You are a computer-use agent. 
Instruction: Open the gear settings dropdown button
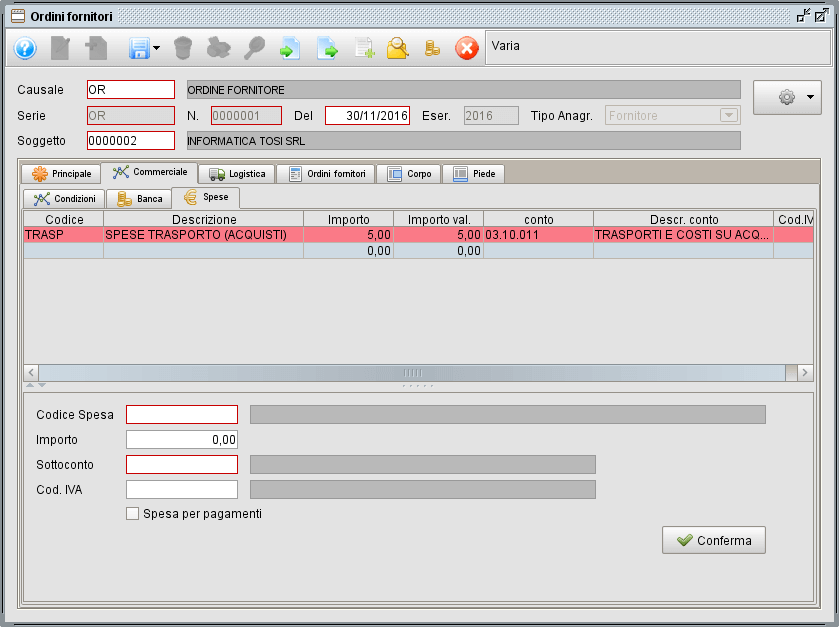pos(787,97)
